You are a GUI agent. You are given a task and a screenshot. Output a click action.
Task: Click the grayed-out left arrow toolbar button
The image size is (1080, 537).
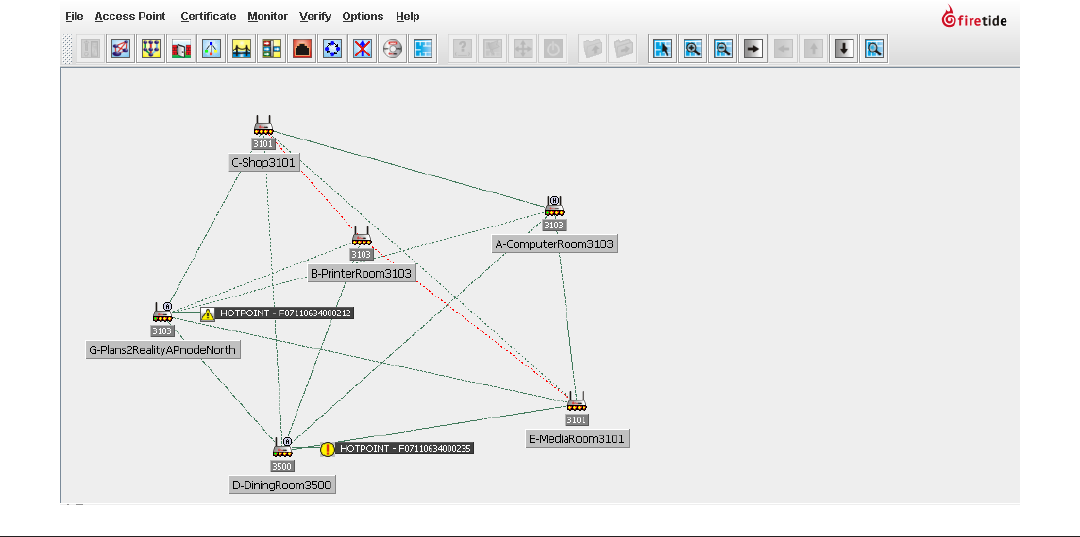[784, 49]
